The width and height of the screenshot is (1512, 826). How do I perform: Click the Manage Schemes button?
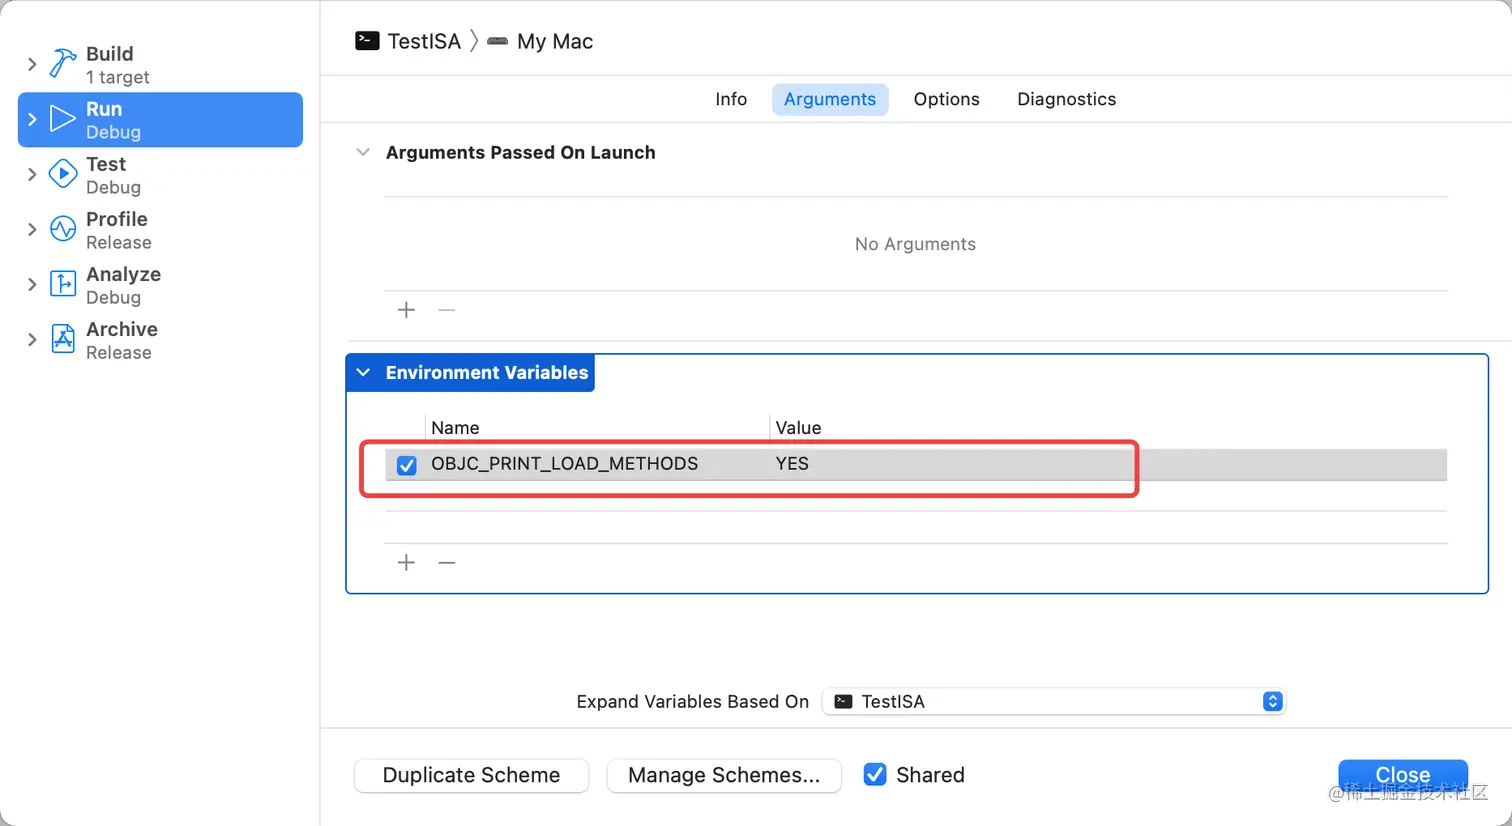[x=724, y=775]
